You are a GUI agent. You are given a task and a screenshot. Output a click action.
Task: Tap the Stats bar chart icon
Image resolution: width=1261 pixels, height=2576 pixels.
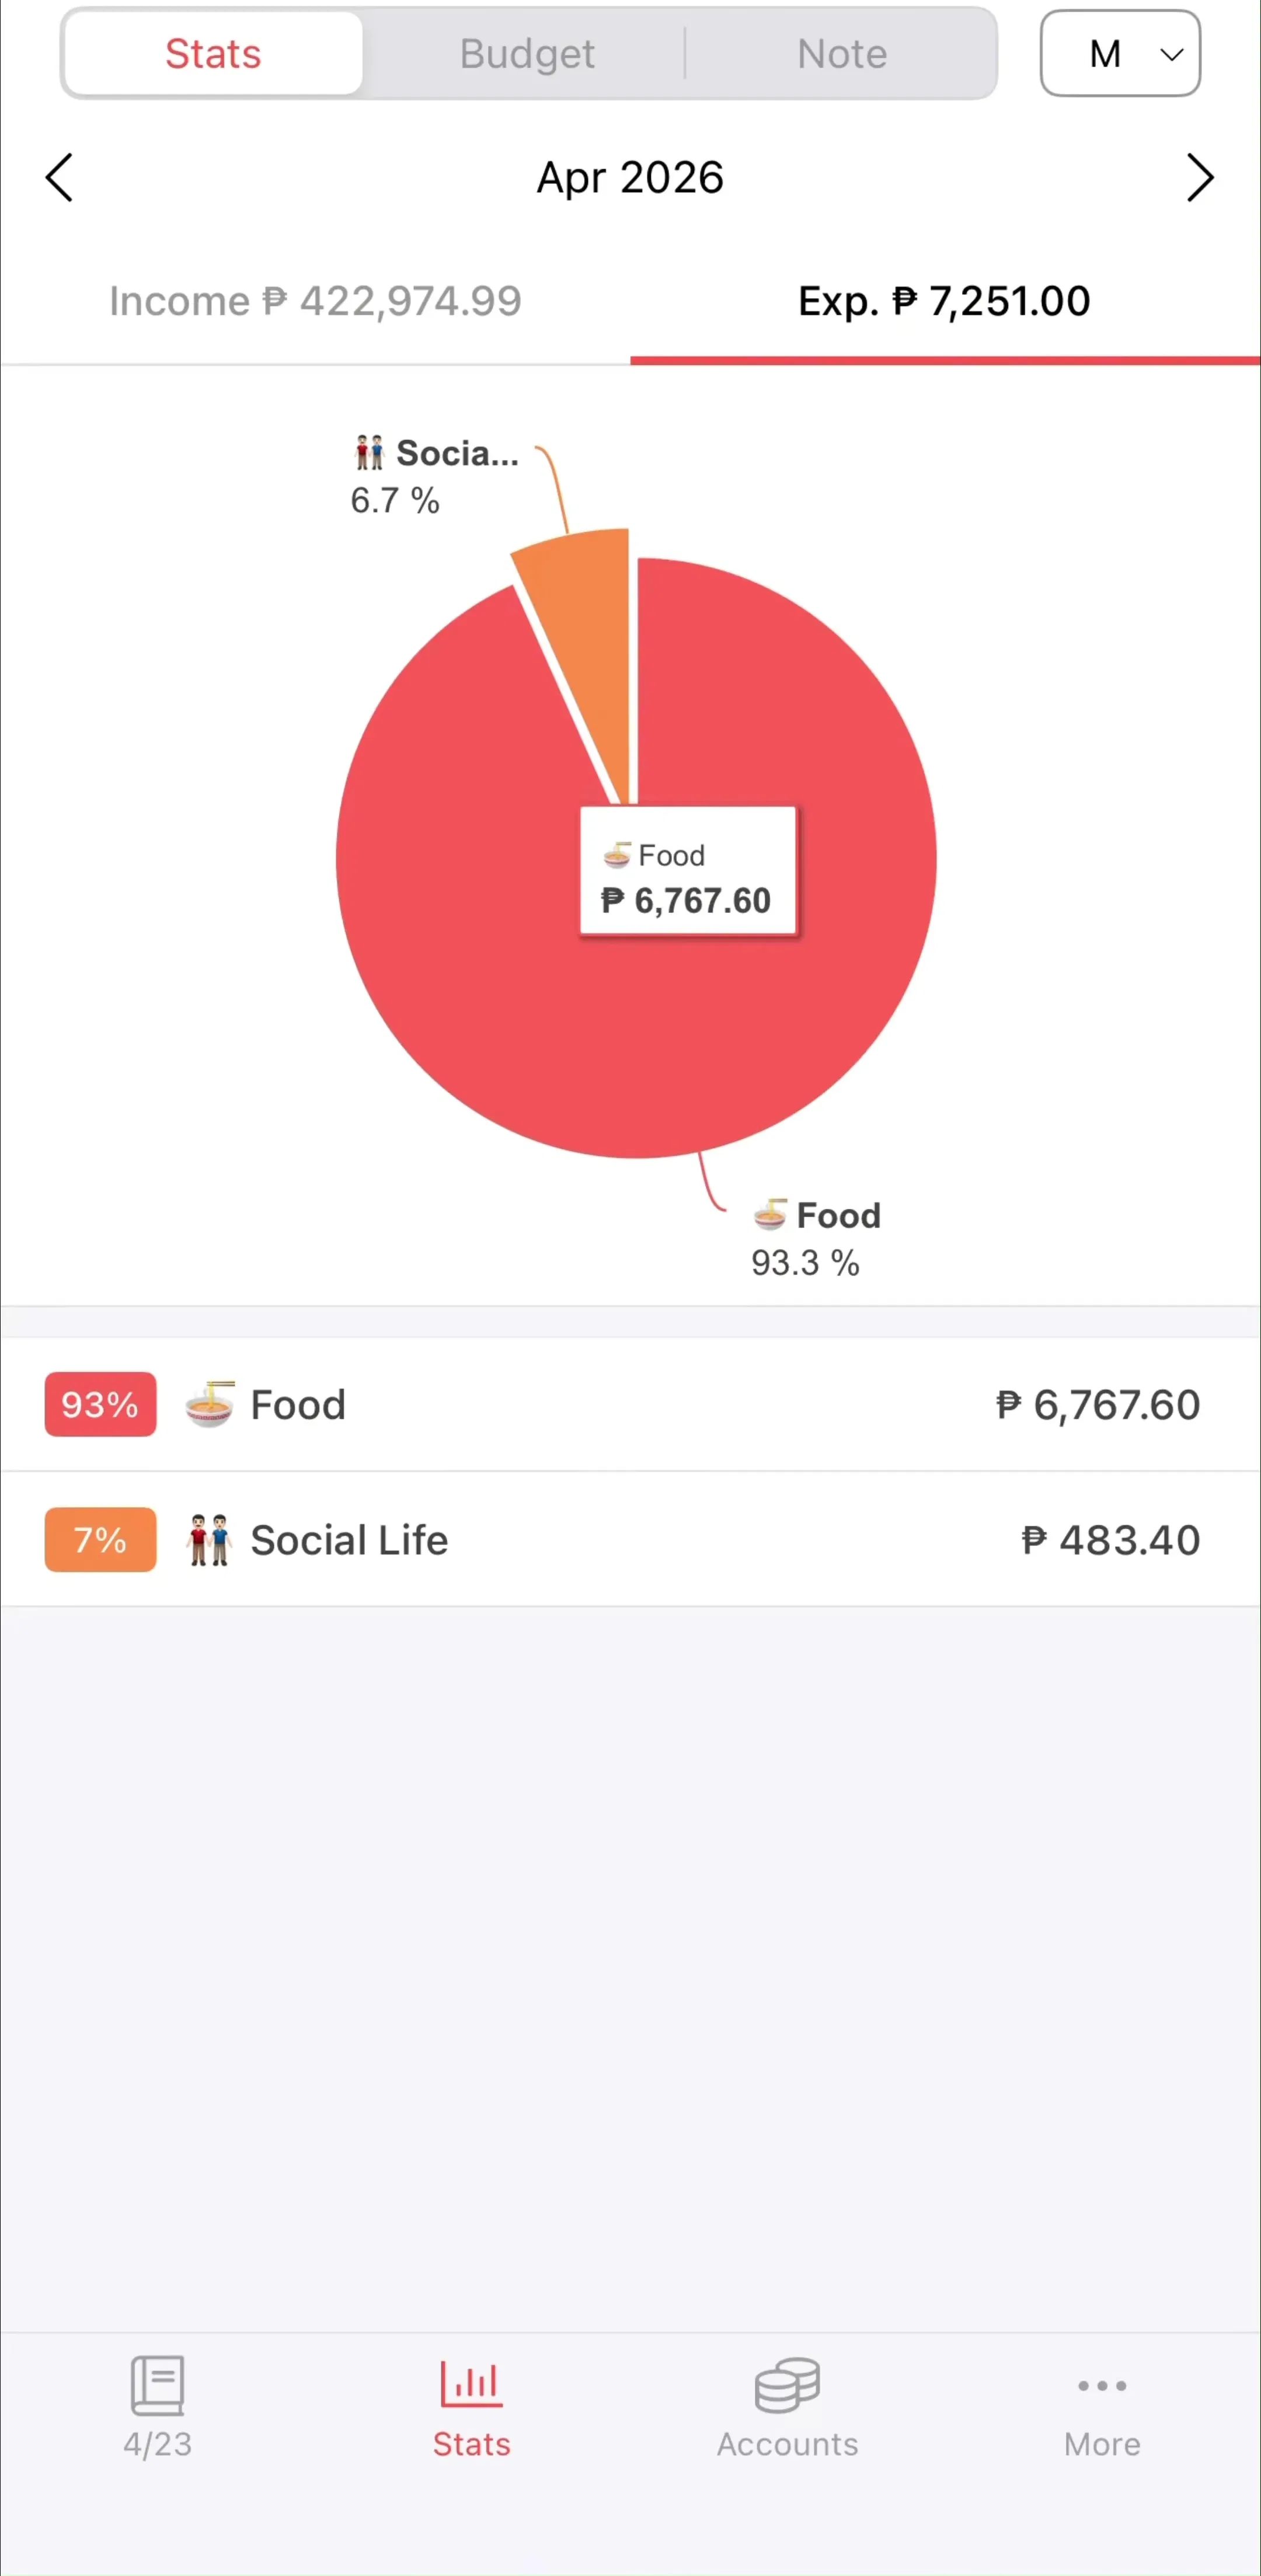pyautogui.click(x=471, y=2384)
